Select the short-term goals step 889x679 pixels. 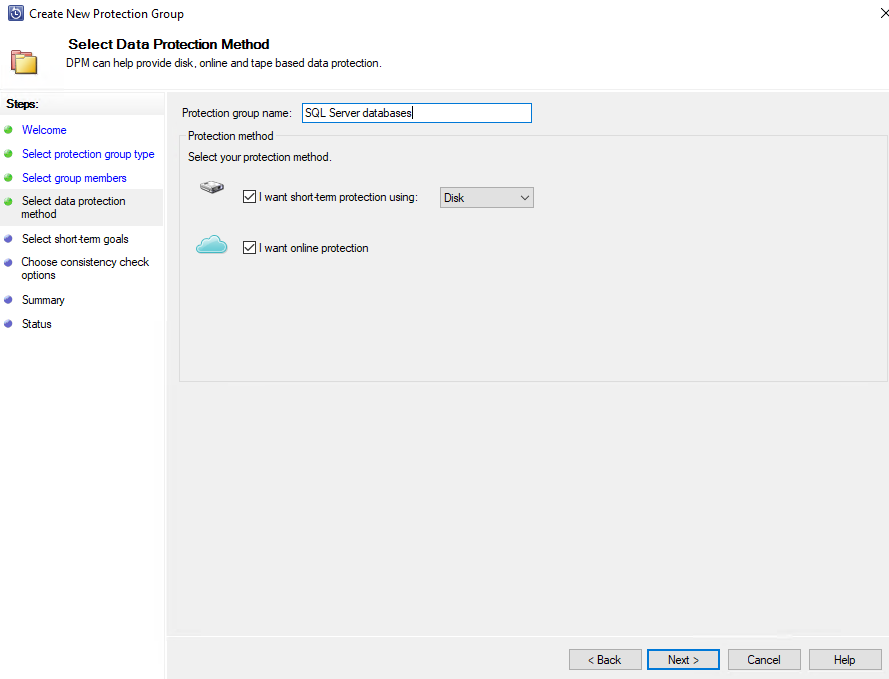[75, 239]
